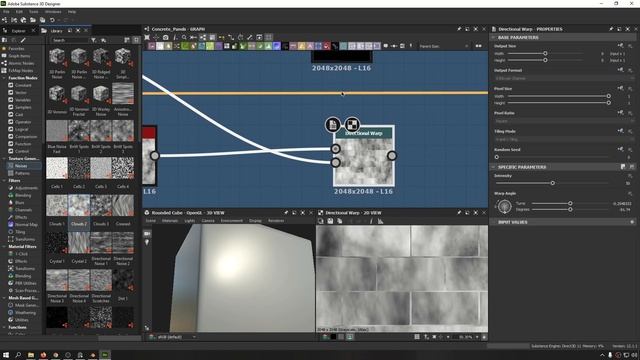Click the warp angle dial widget
The height and width of the screenshot is (360, 640).
coord(504,206)
